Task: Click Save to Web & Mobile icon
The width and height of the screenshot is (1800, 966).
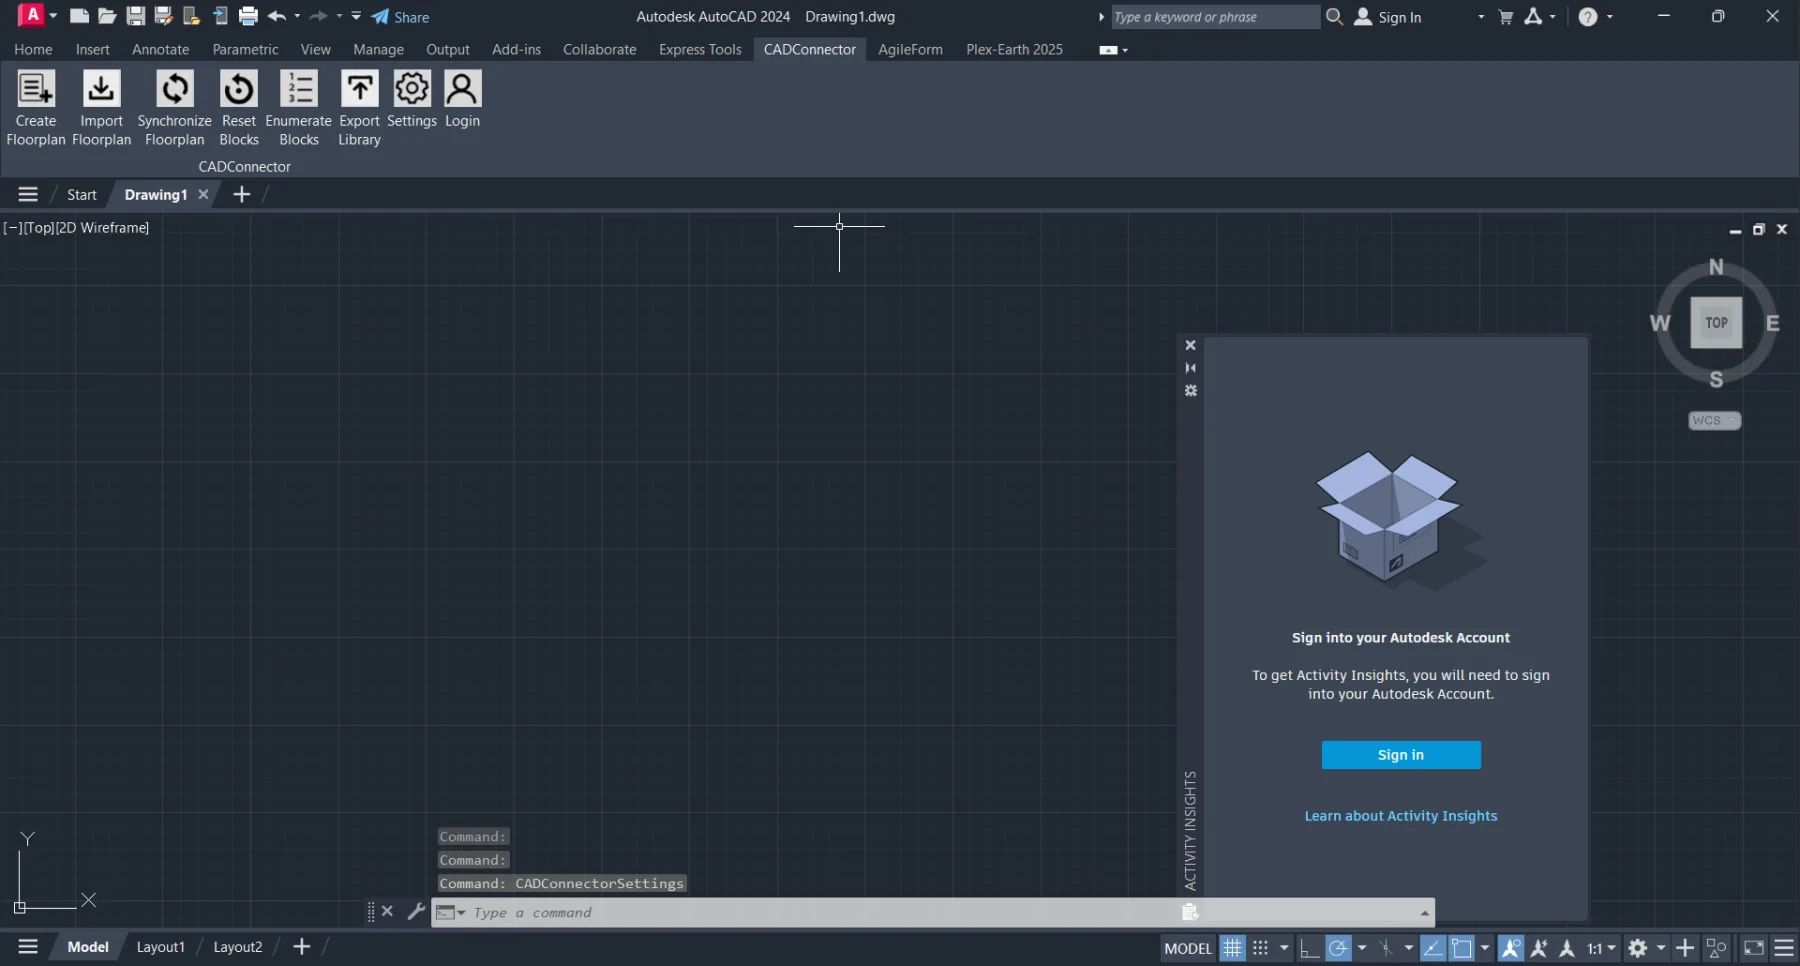Action: (x=220, y=17)
